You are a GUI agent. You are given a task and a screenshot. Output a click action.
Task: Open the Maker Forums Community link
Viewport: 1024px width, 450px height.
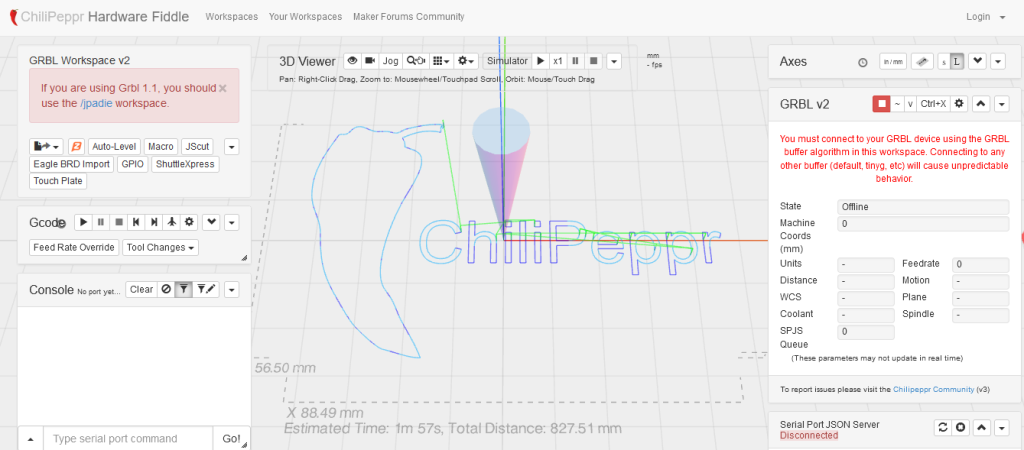(409, 17)
